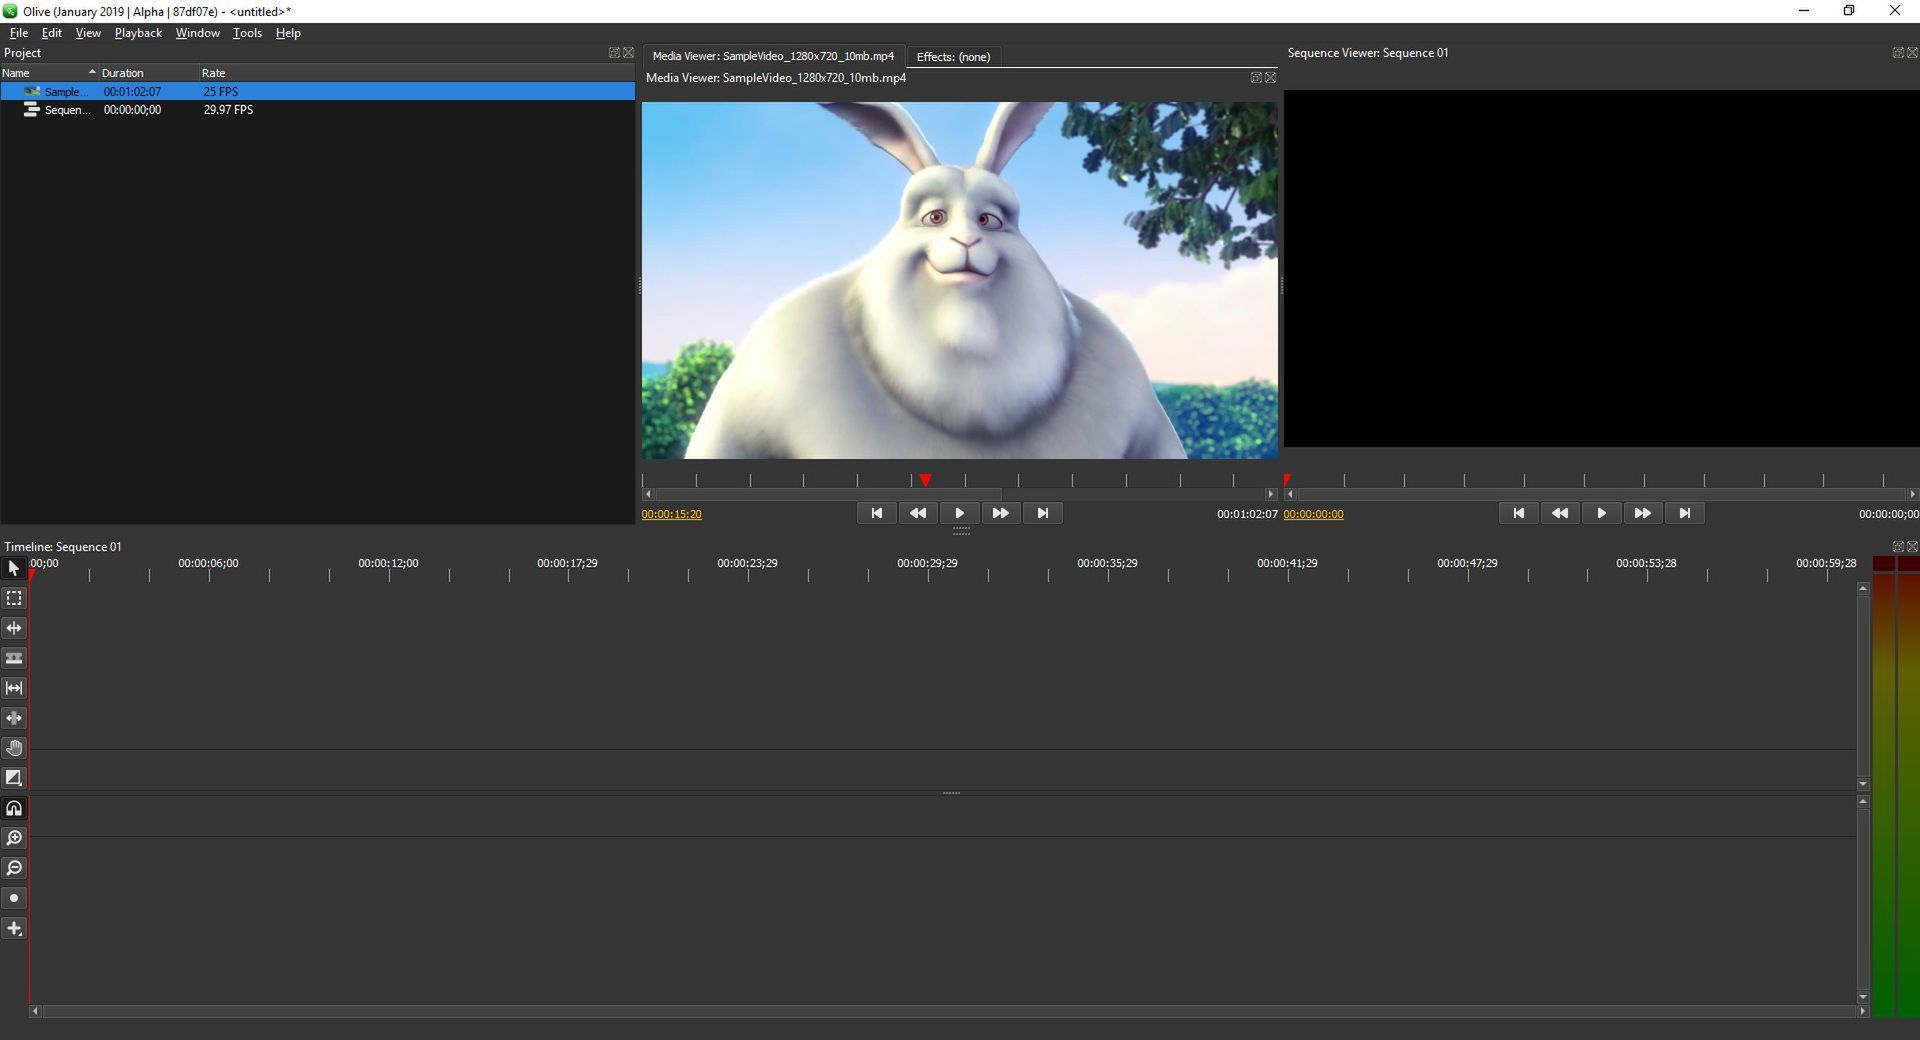1920x1040 pixels.
Task: Switch to the Effects tab
Action: (x=951, y=56)
